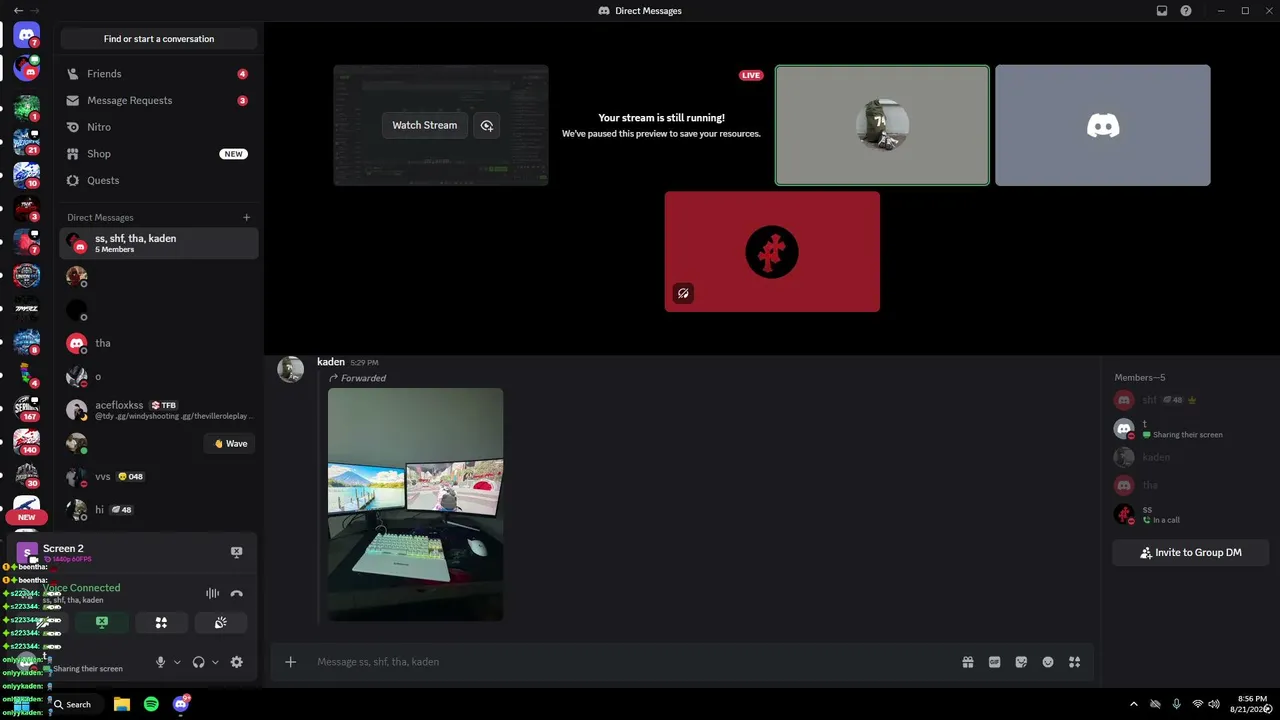Viewport: 1280px width, 720px height.
Task: Open direct message with vvs
Action: click(159, 477)
